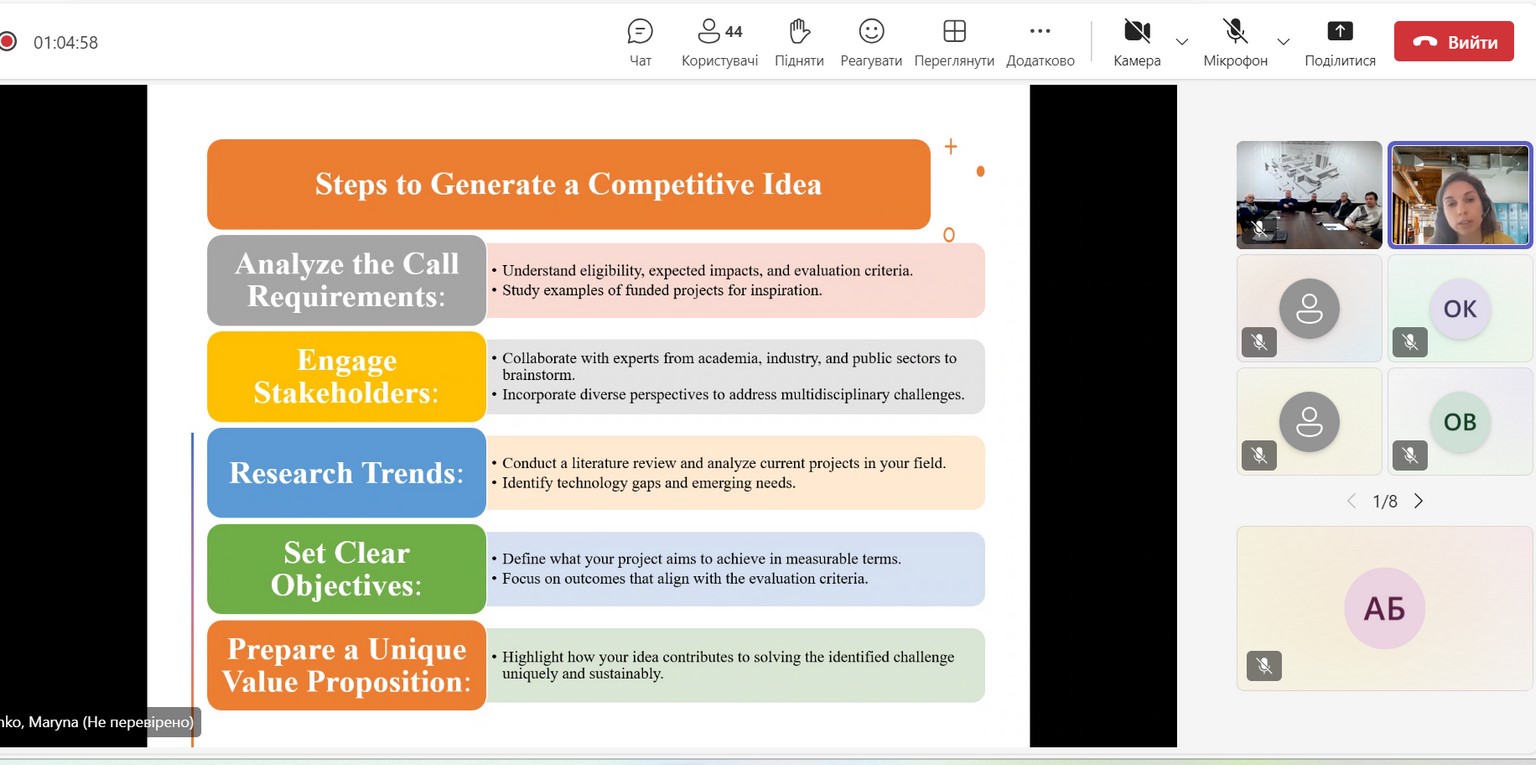This screenshot has height=765, width=1536.
Task: Click the OB participant avatar tile
Action: point(1460,421)
